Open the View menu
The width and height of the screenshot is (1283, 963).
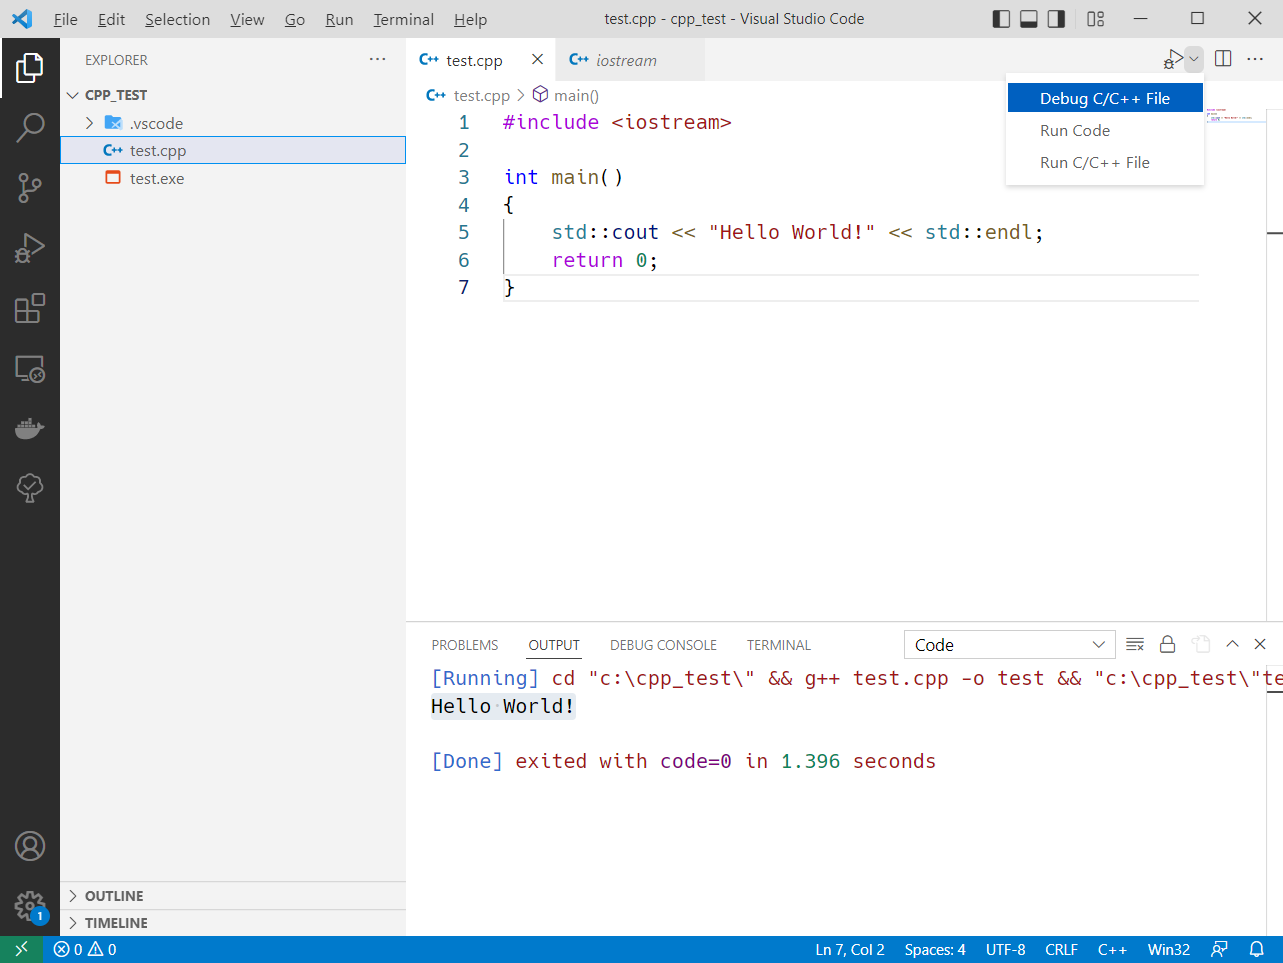coord(247,19)
